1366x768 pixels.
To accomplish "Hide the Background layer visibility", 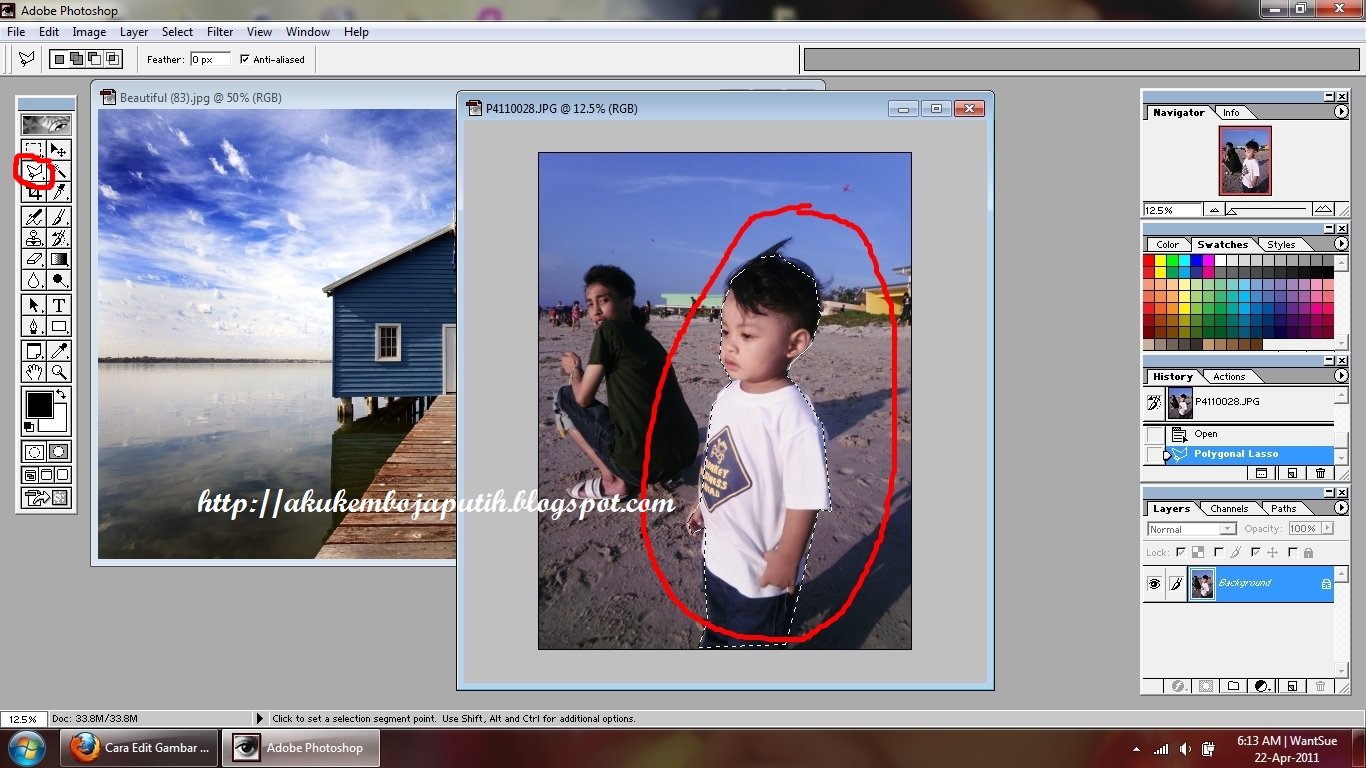I will (1153, 583).
